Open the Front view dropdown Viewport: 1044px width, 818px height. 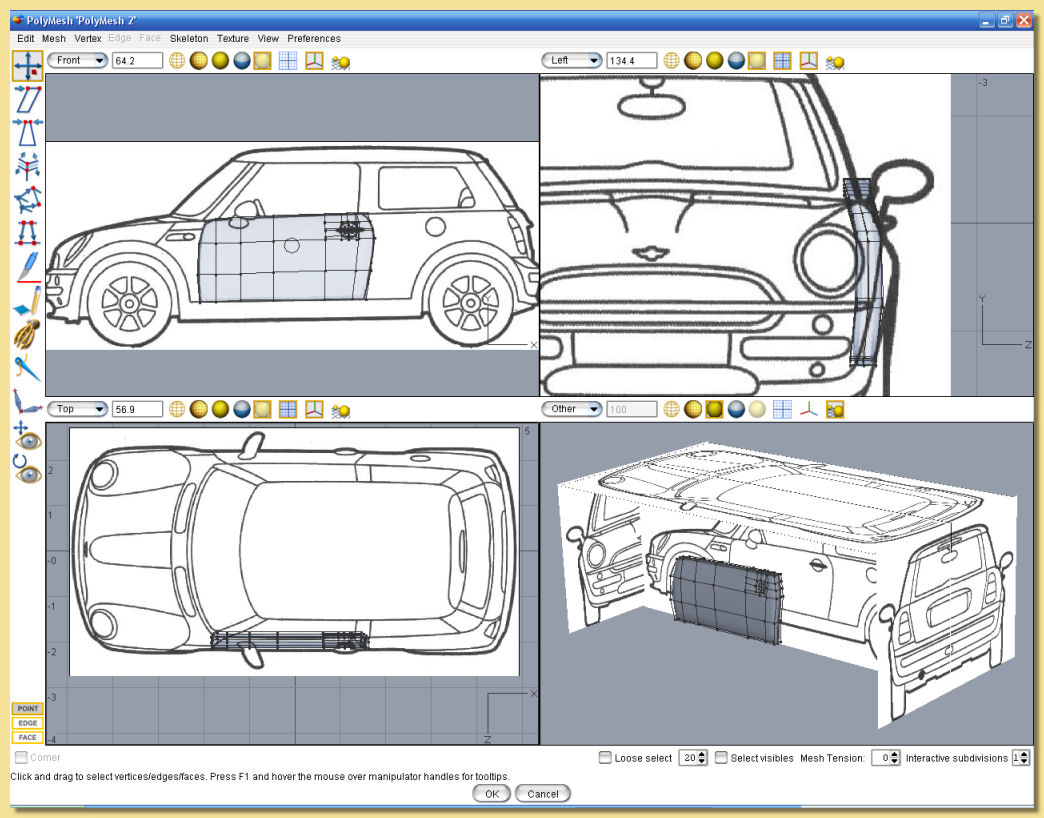[77, 61]
